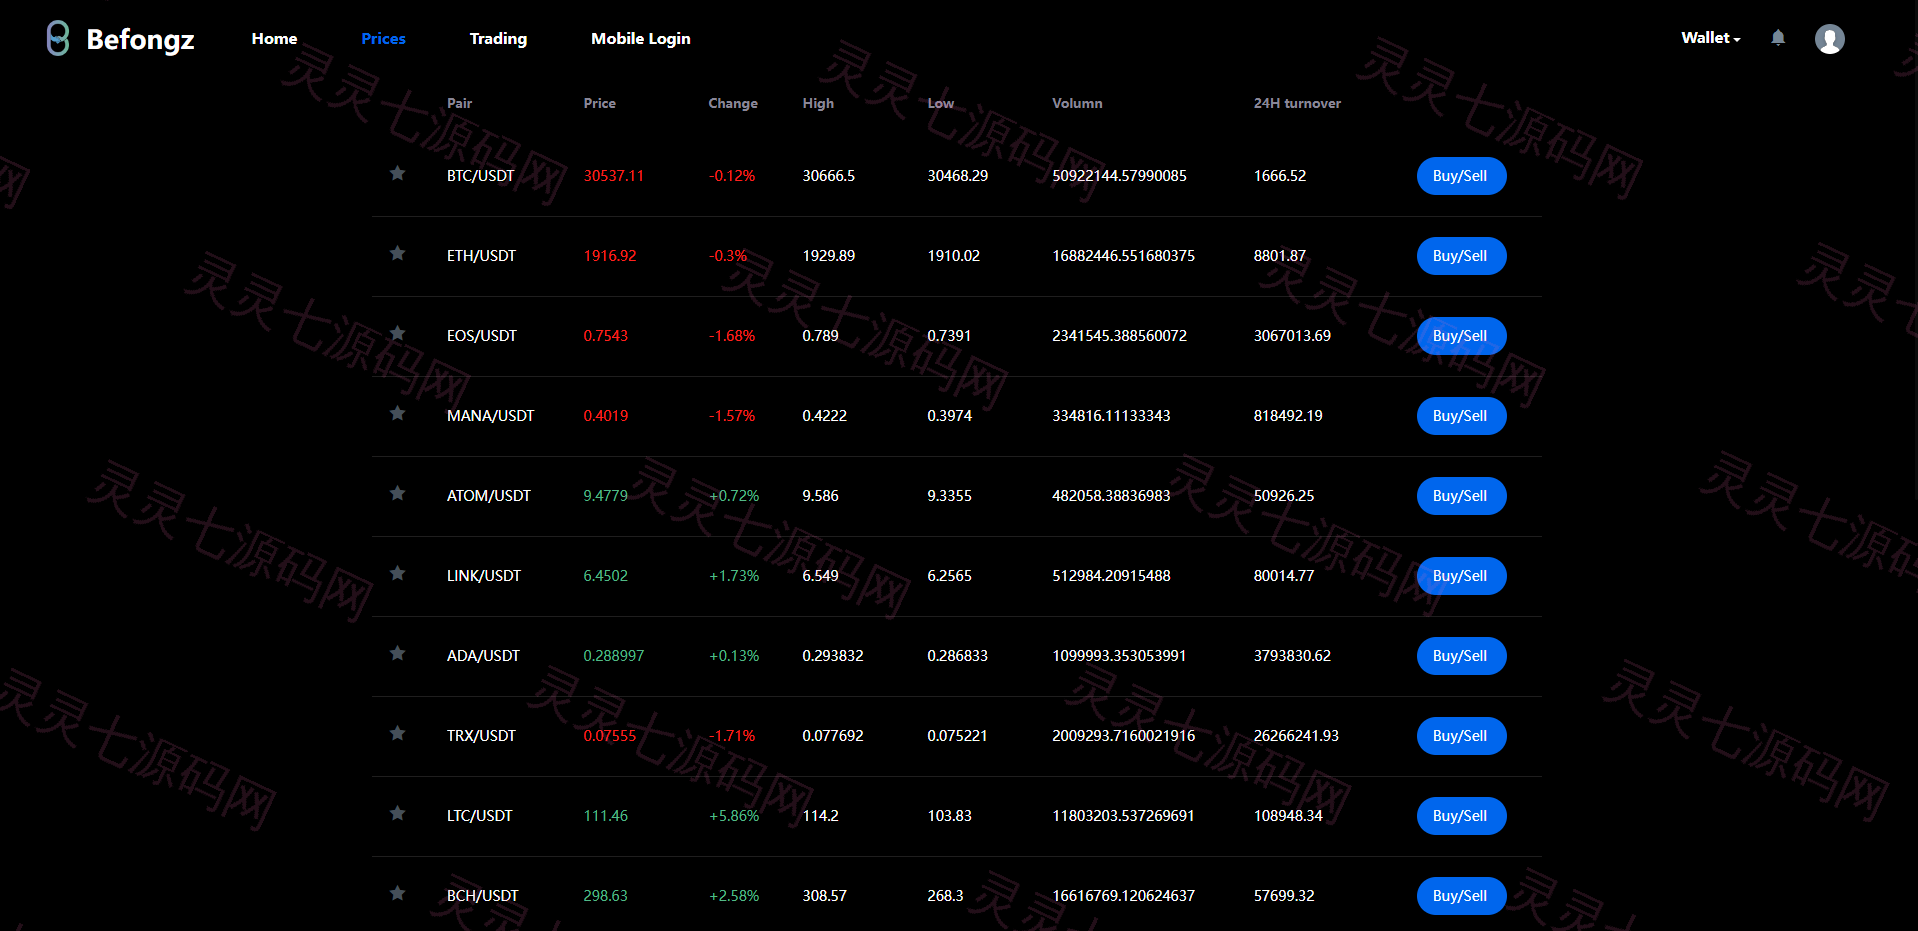The image size is (1918, 931).
Task: Expand the Wallet dropdown
Action: pos(1710,38)
